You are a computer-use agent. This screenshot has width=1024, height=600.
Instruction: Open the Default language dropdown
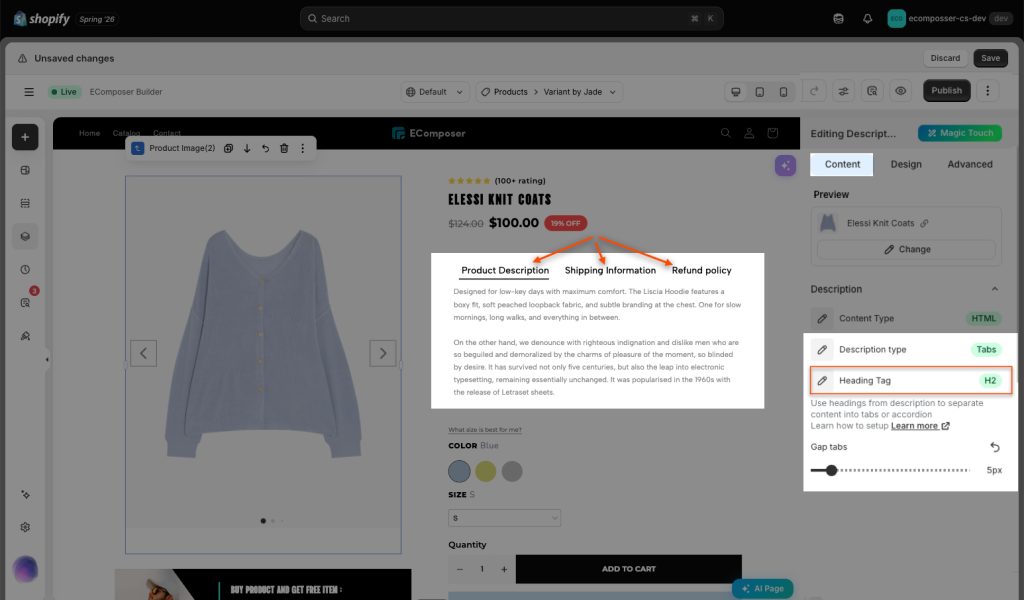point(434,92)
